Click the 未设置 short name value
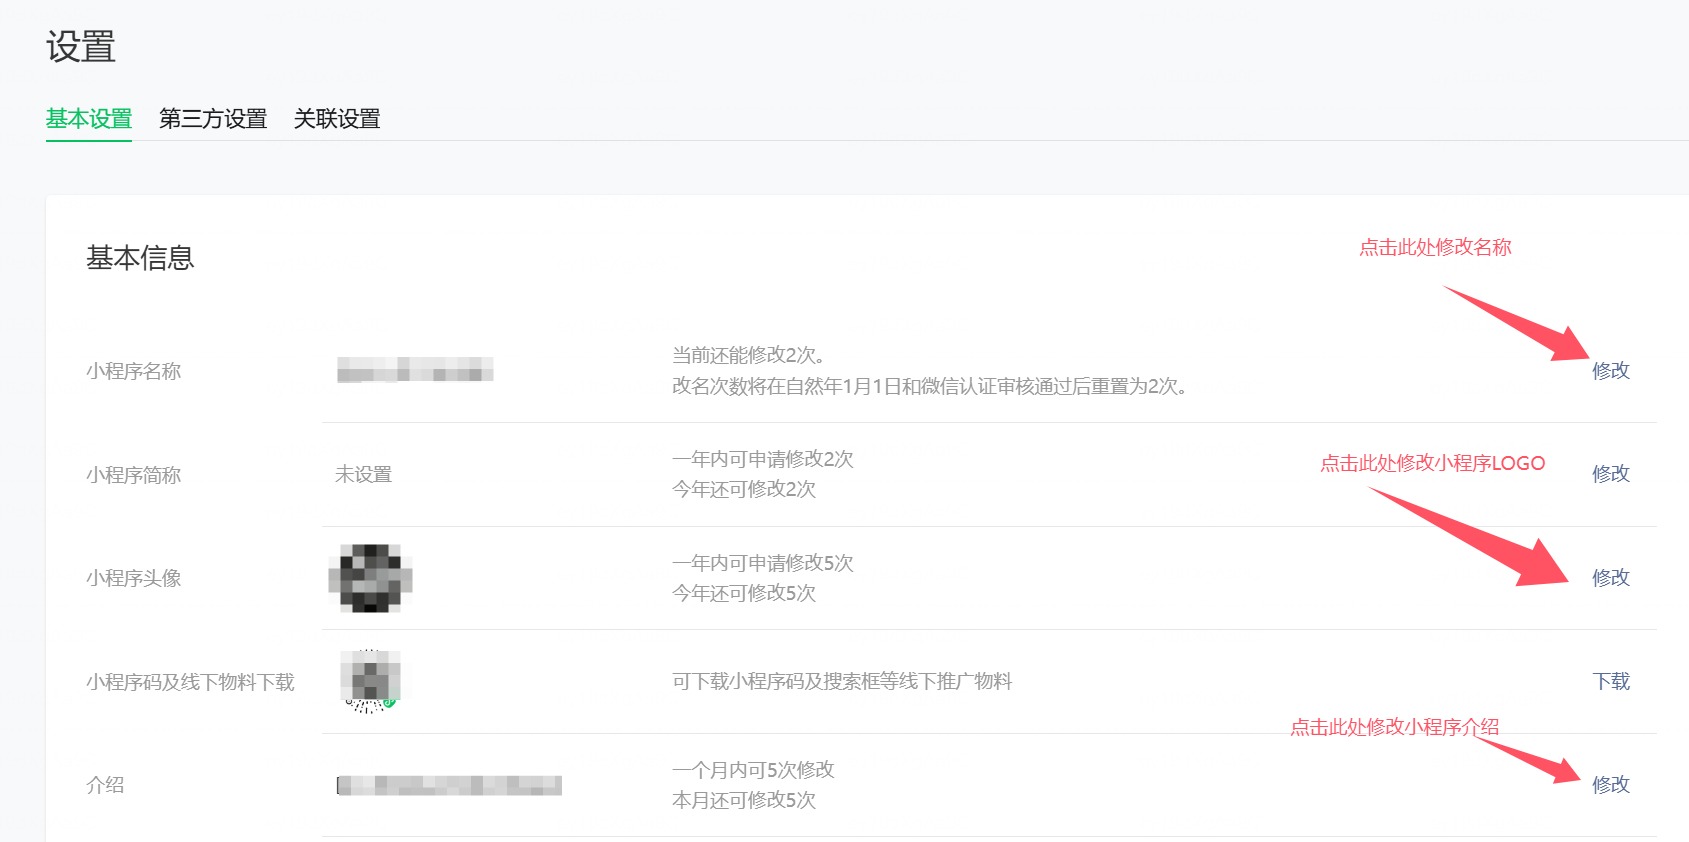1689x842 pixels. click(x=363, y=475)
